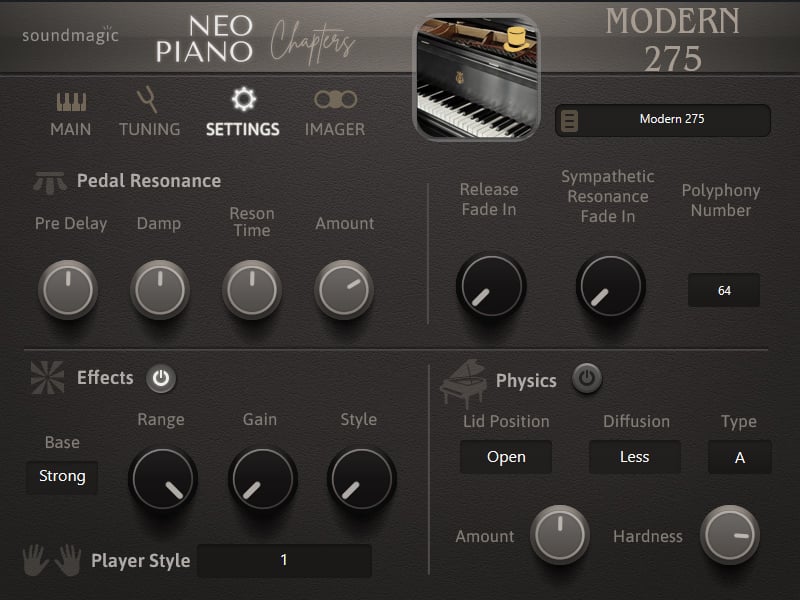The height and width of the screenshot is (600, 800).
Task: Click the tuning fork icon
Action: coord(148,100)
